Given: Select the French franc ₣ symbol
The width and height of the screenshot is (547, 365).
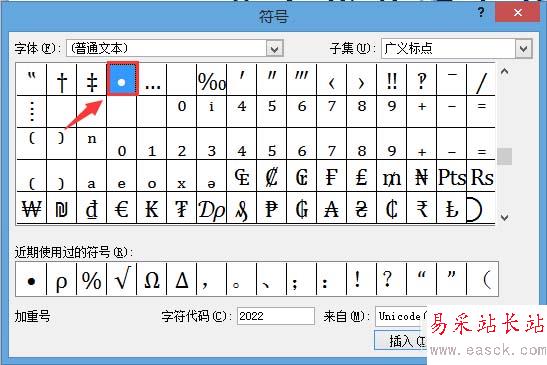Looking at the screenshot, I should [x=332, y=176].
